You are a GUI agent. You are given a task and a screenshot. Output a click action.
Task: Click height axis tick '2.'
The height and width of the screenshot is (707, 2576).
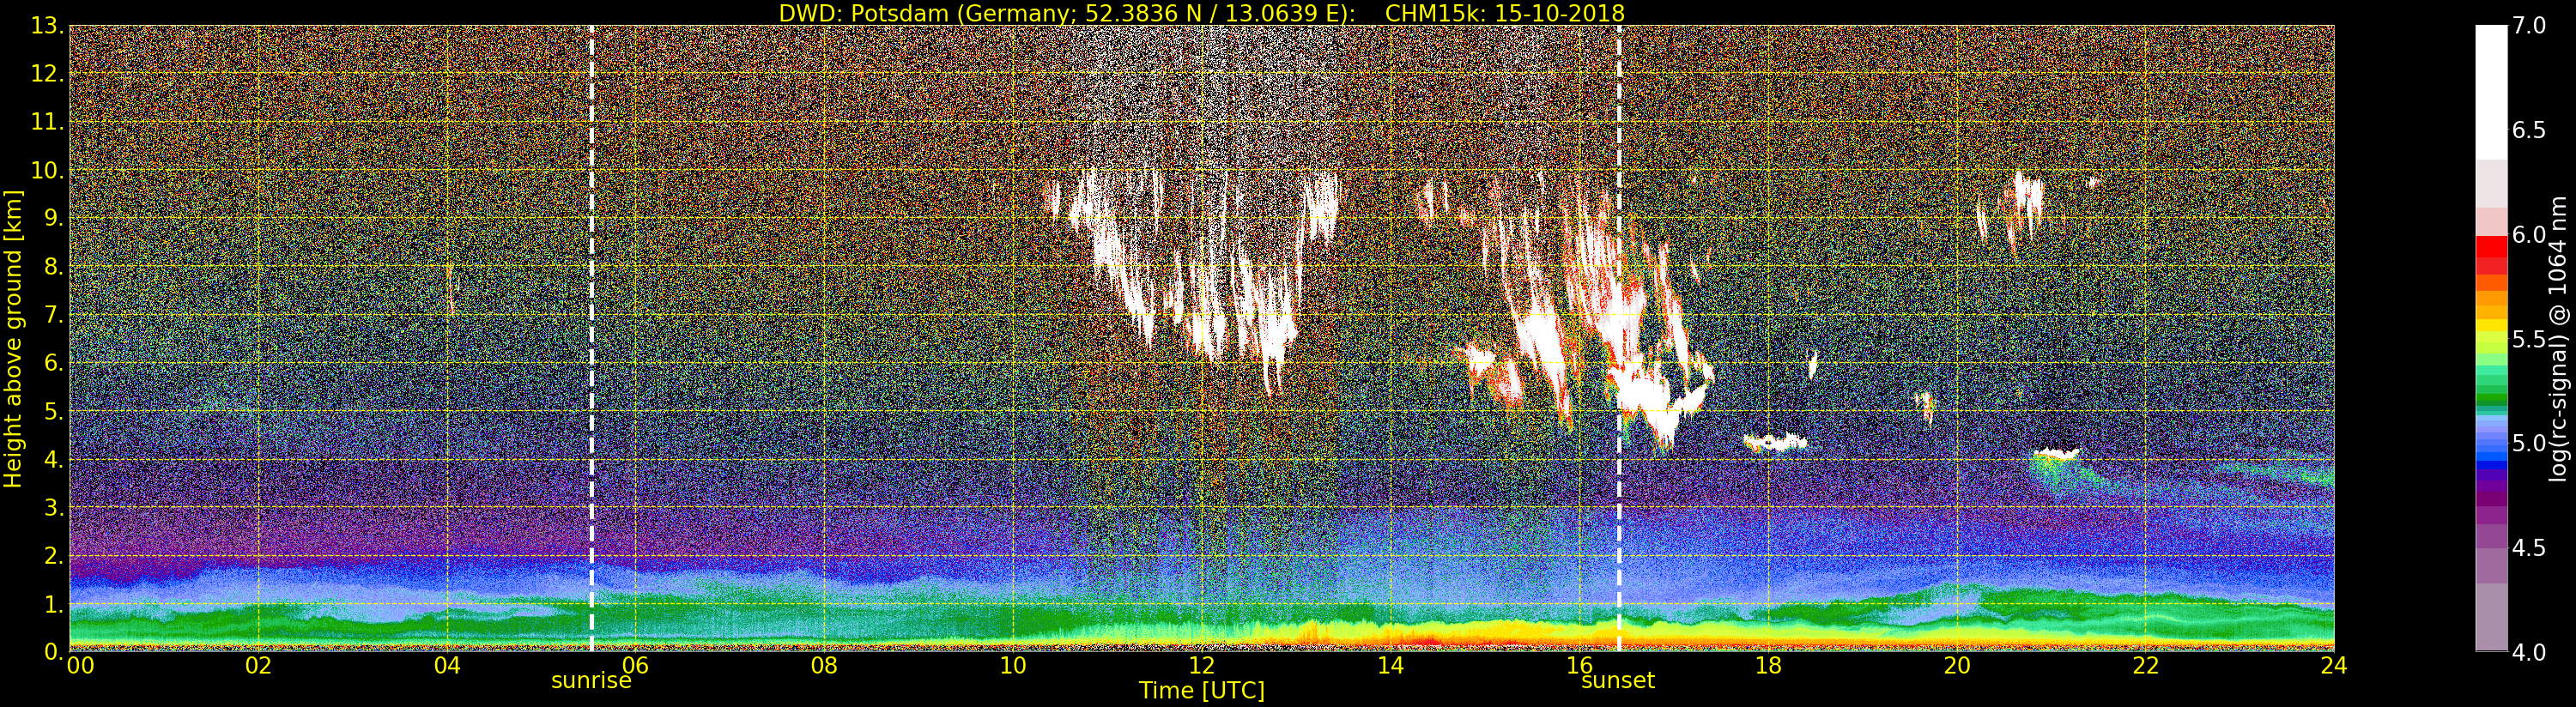point(55,555)
